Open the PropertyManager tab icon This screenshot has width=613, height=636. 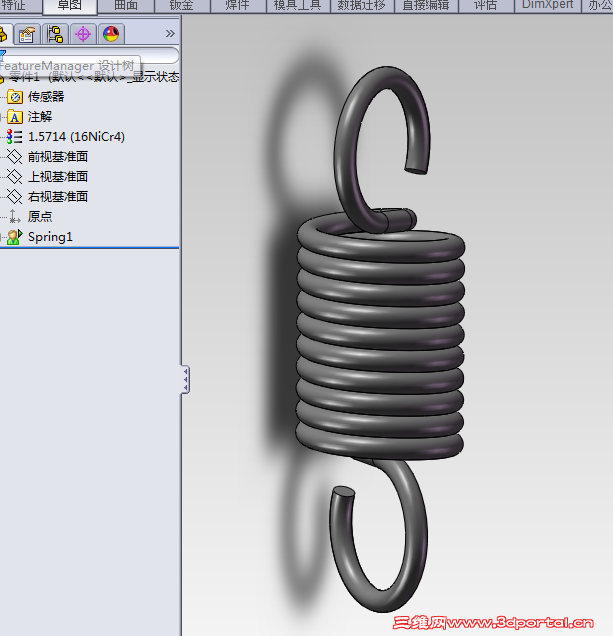point(27,34)
